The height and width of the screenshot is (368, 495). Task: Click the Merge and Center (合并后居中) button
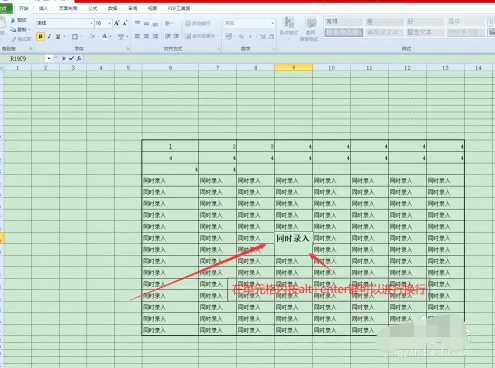201,36
